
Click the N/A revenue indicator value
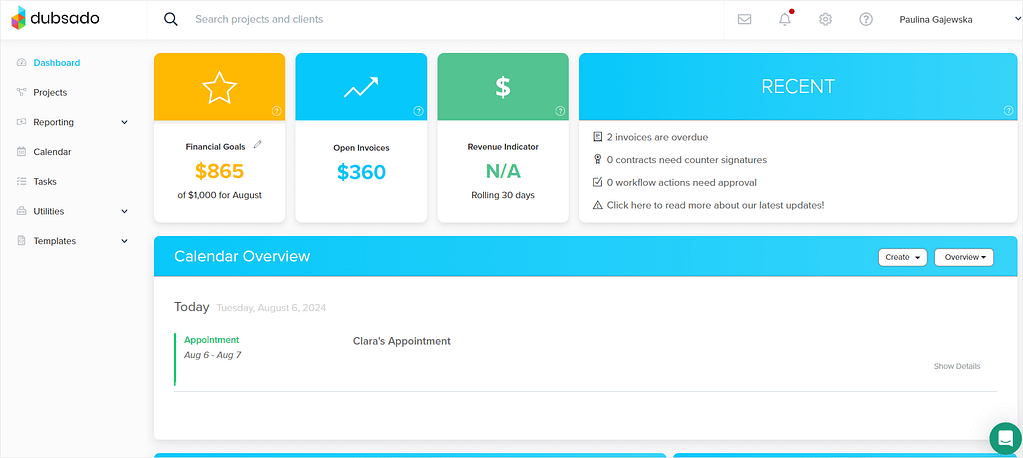(503, 172)
